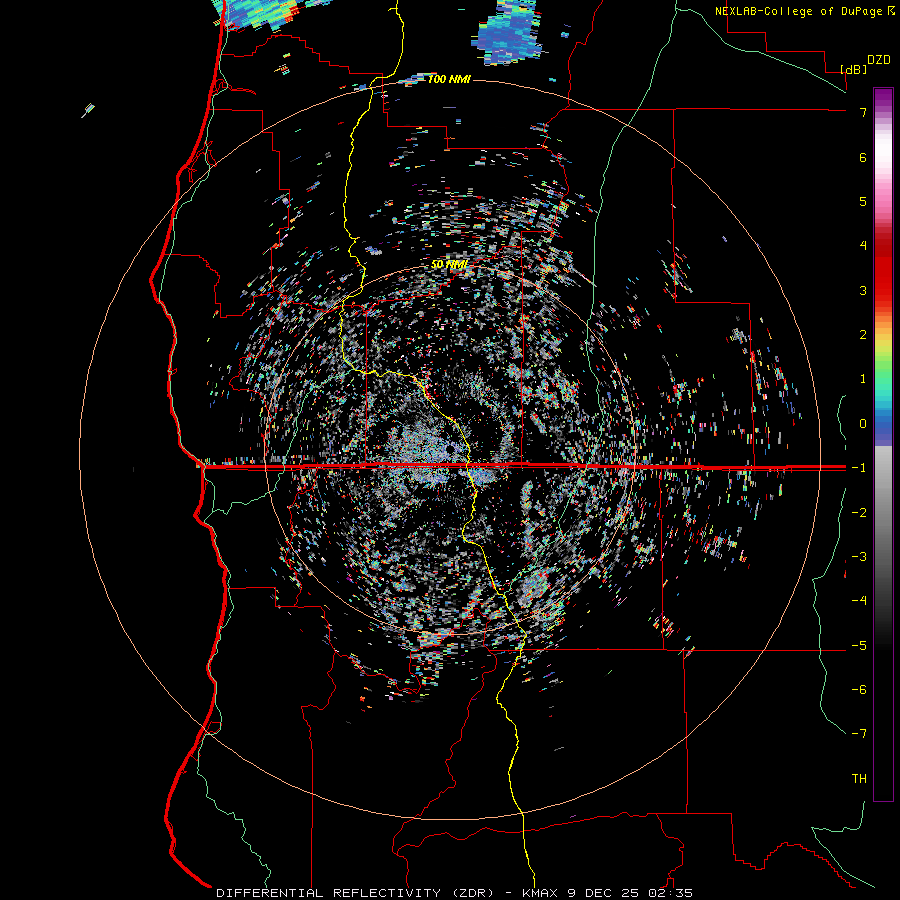Click the -2 value on the dB scale
The height and width of the screenshot is (900, 900).
coord(859,513)
